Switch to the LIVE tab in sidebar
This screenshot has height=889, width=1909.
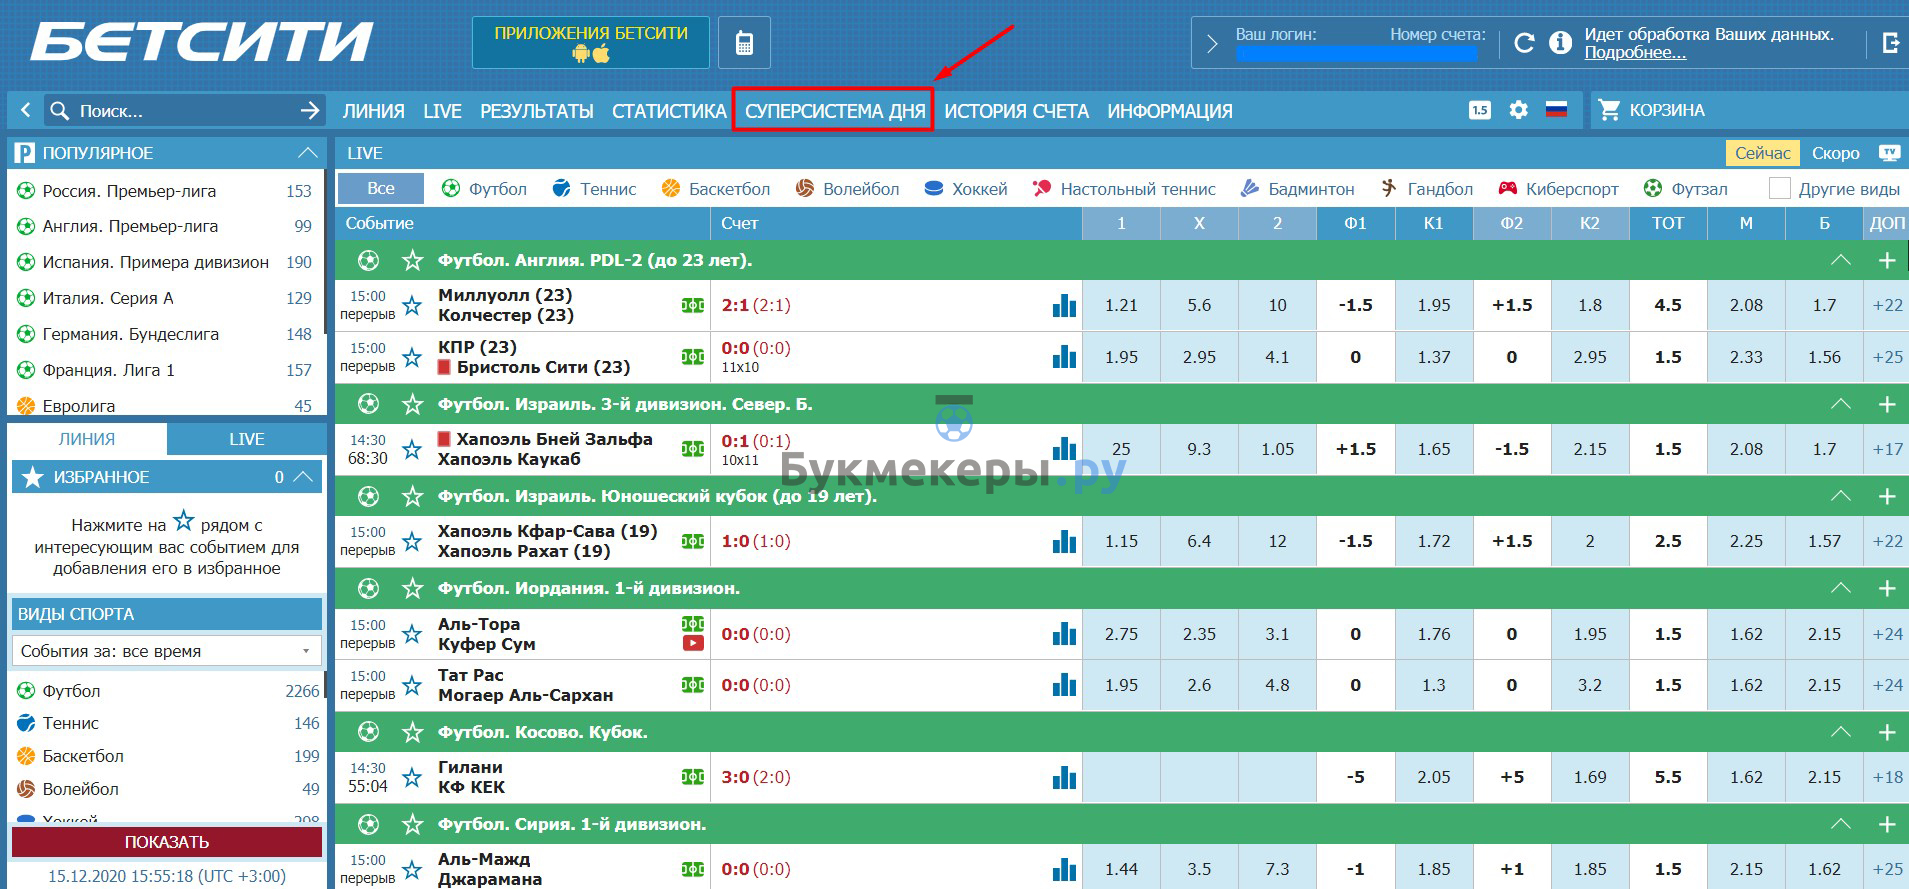(247, 439)
